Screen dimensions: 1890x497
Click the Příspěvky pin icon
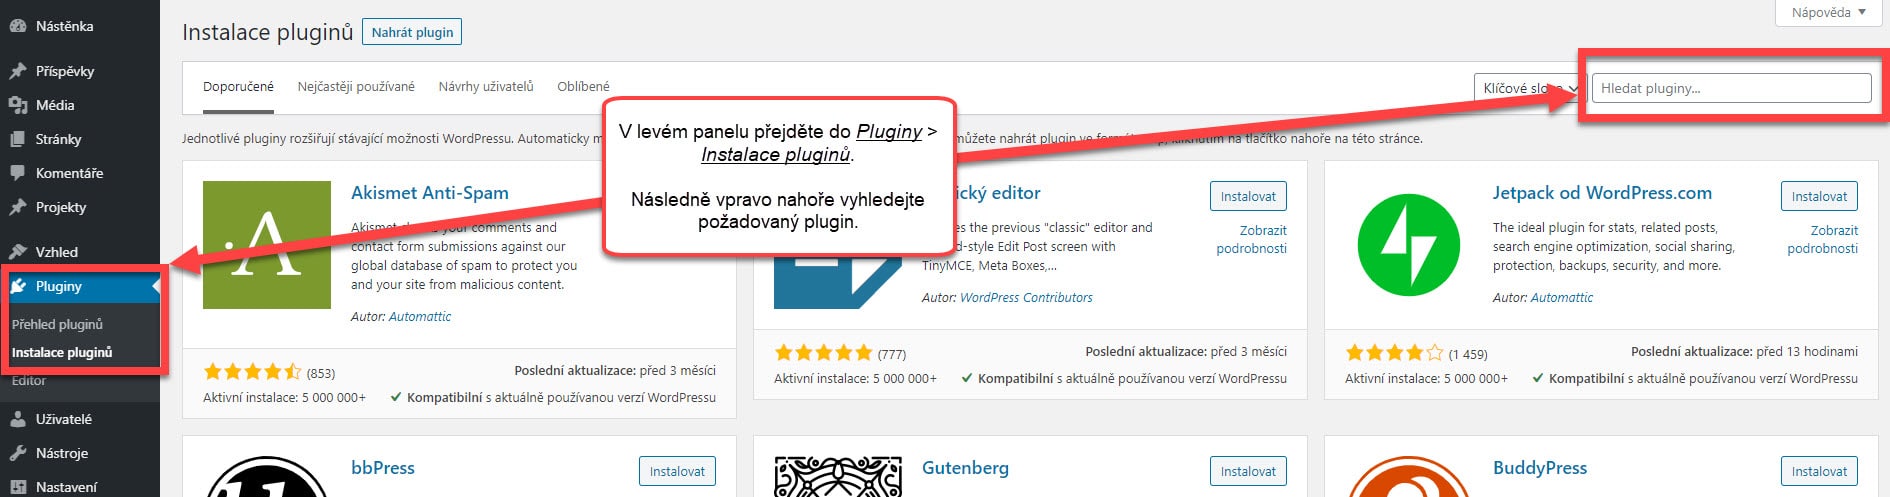click(17, 71)
